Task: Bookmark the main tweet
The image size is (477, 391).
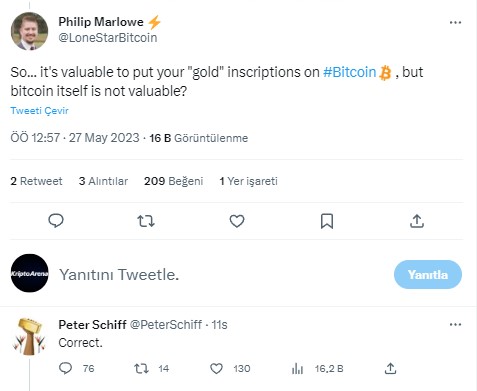Action: [x=327, y=221]
